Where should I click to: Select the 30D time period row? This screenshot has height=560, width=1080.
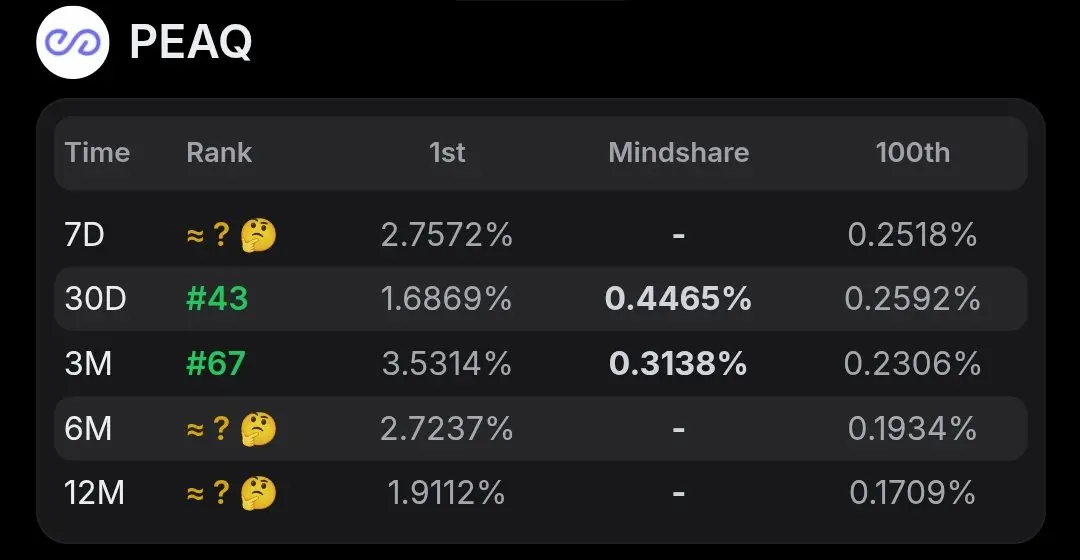[541, 298]
